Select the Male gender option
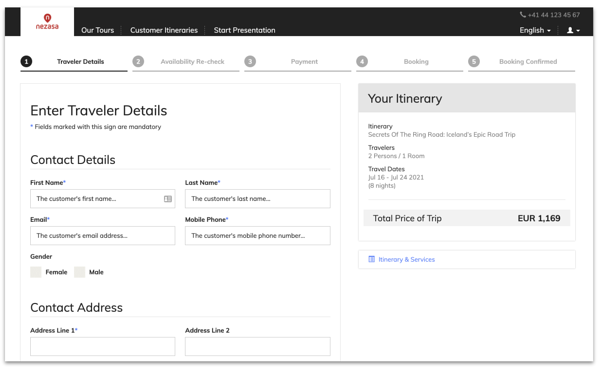 click(x=79, y=272)
